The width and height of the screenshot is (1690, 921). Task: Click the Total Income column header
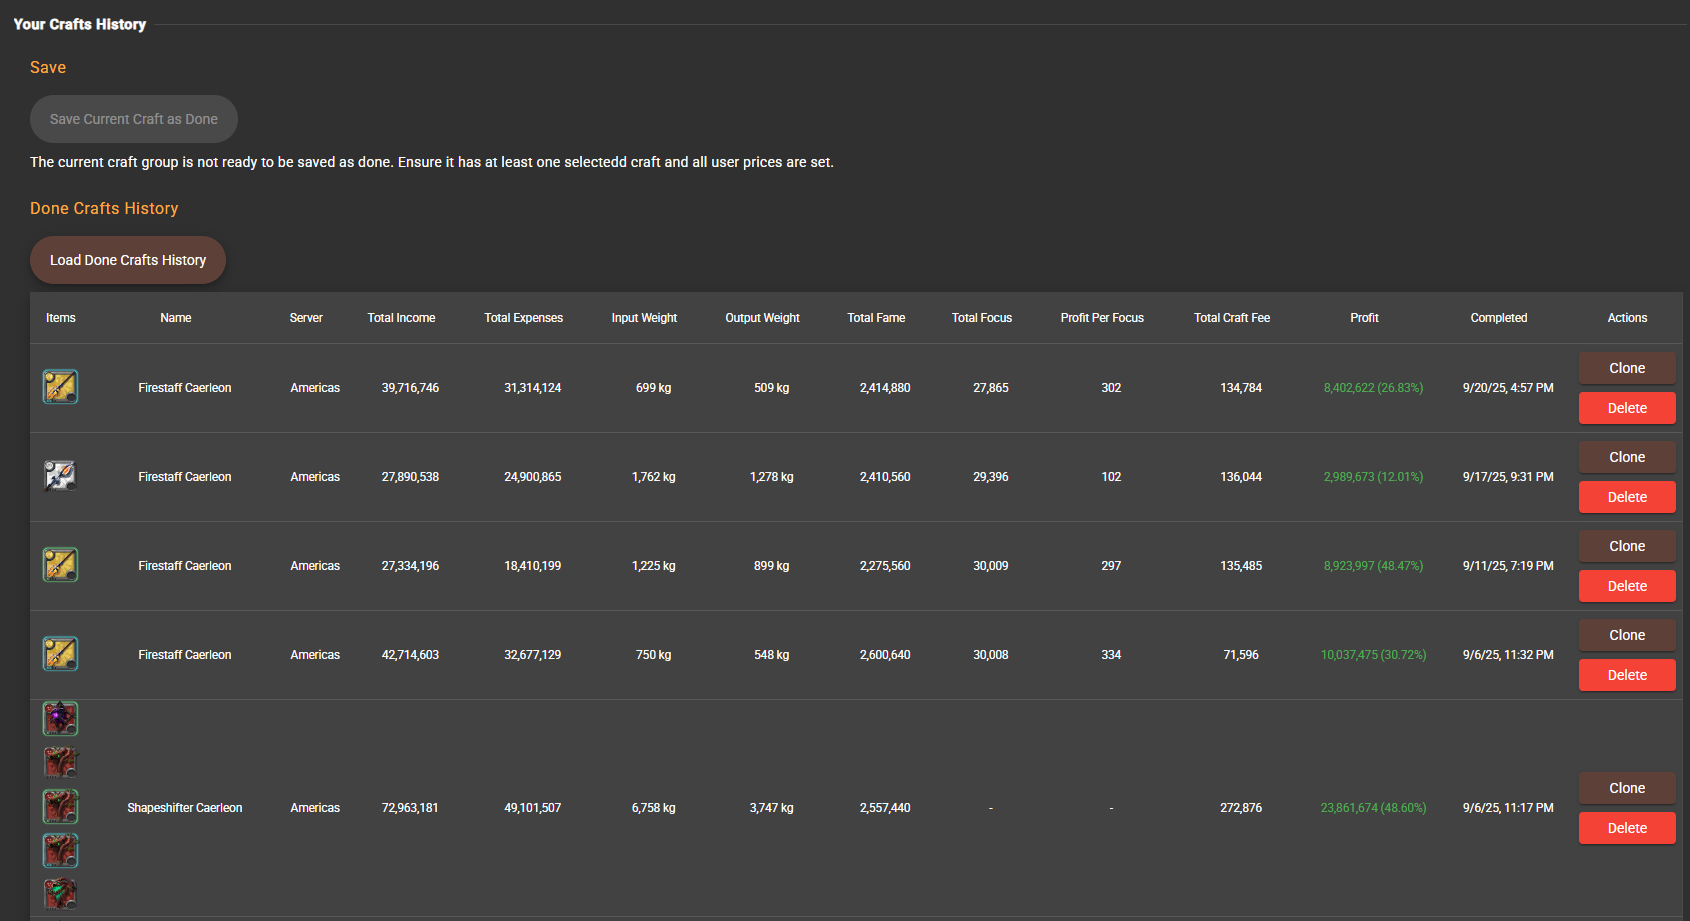tap(401, 318)
